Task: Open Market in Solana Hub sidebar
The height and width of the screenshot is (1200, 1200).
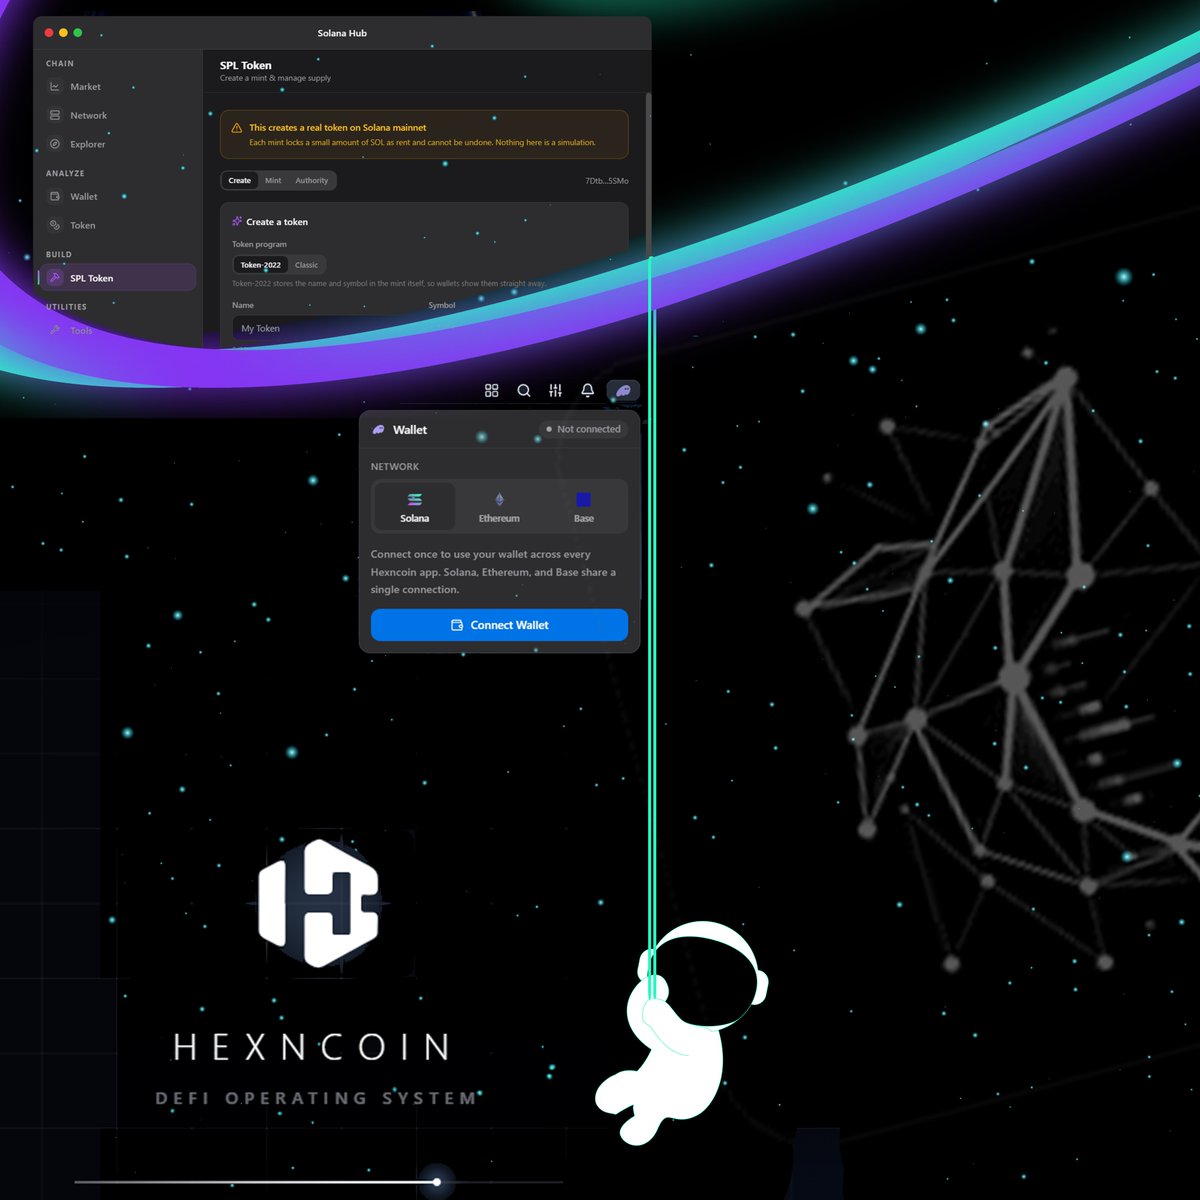Action: [x=118, y=87]
